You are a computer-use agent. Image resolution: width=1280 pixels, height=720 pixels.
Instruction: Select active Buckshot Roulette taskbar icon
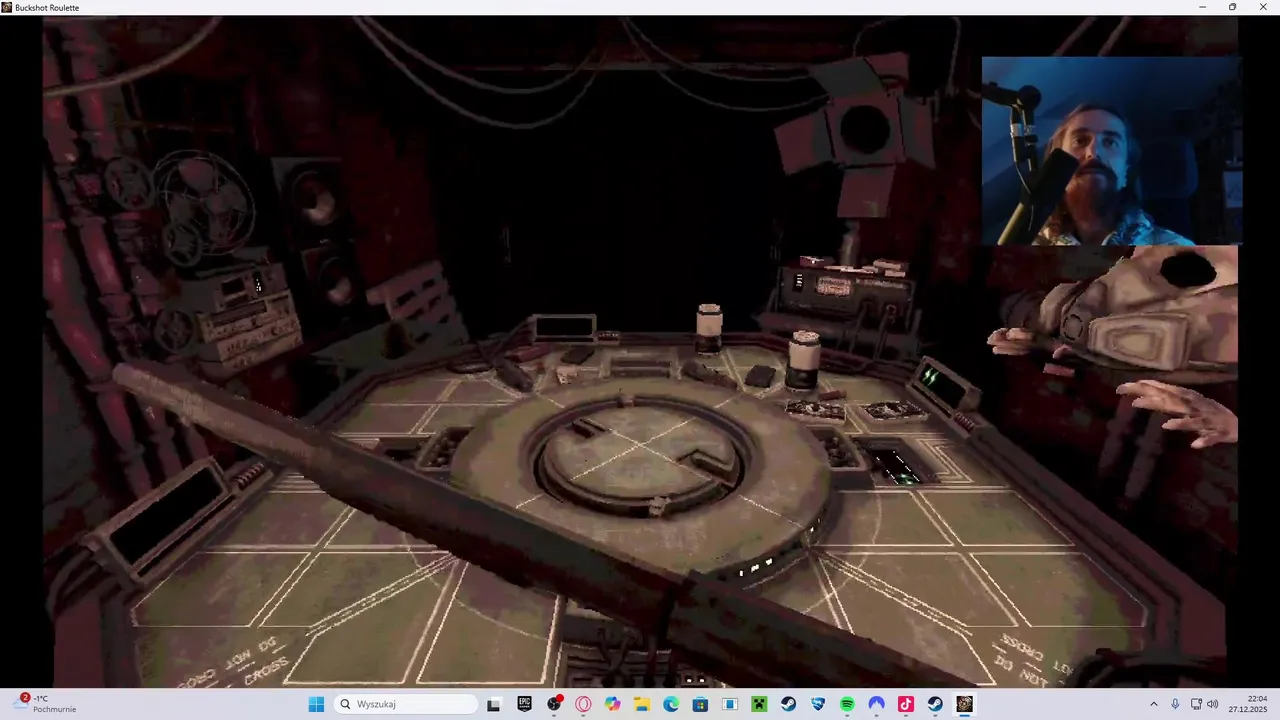click(x=964, y=704)
